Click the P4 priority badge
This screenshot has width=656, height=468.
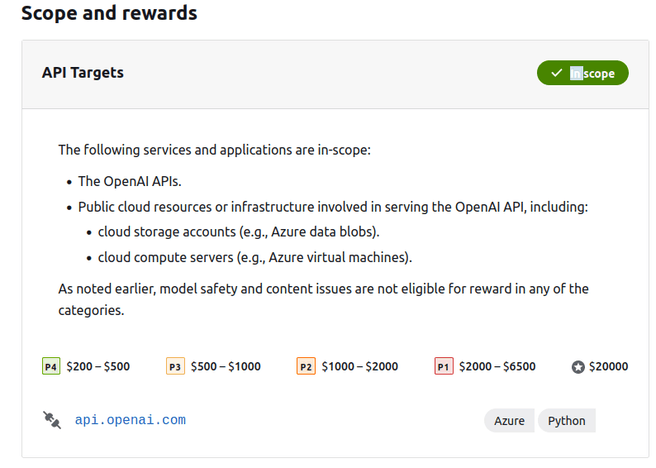pyautogui.click(x=51, y=366)
